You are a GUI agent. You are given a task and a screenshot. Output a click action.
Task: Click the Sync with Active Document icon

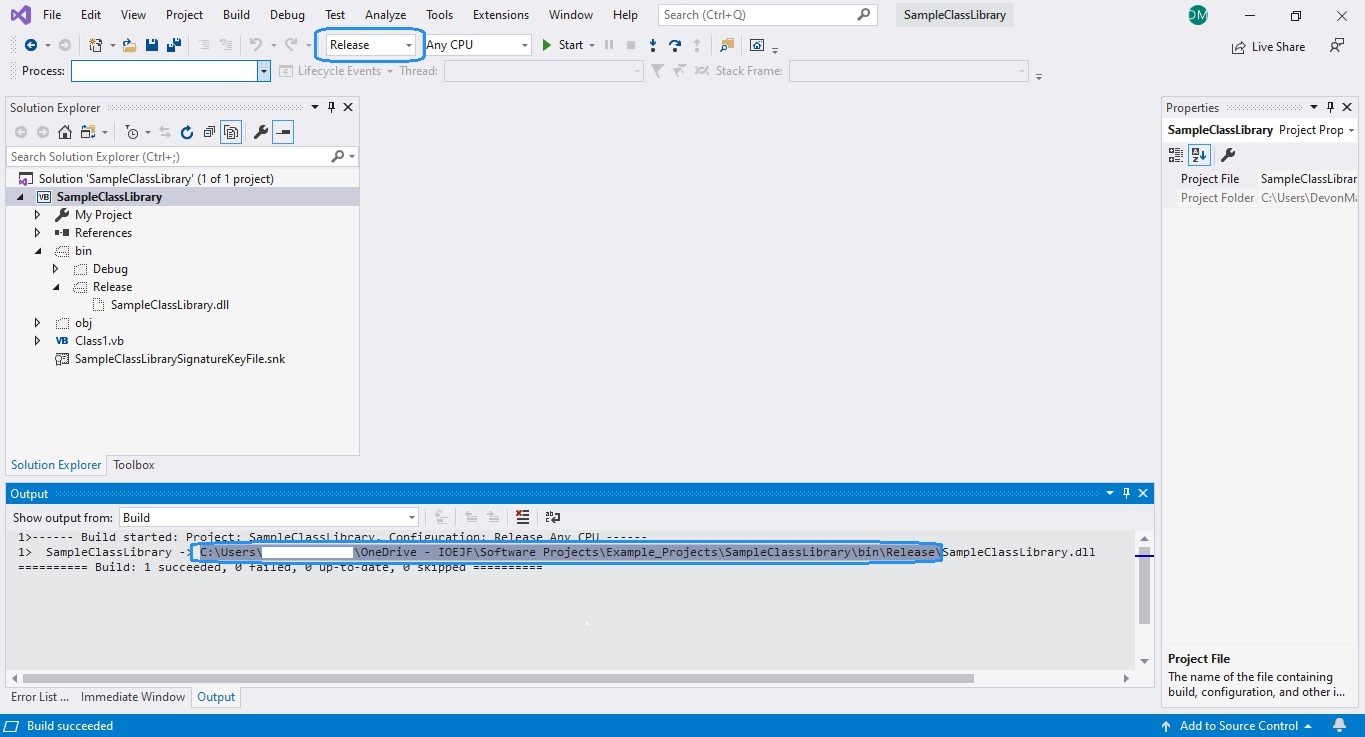point(166,131)
